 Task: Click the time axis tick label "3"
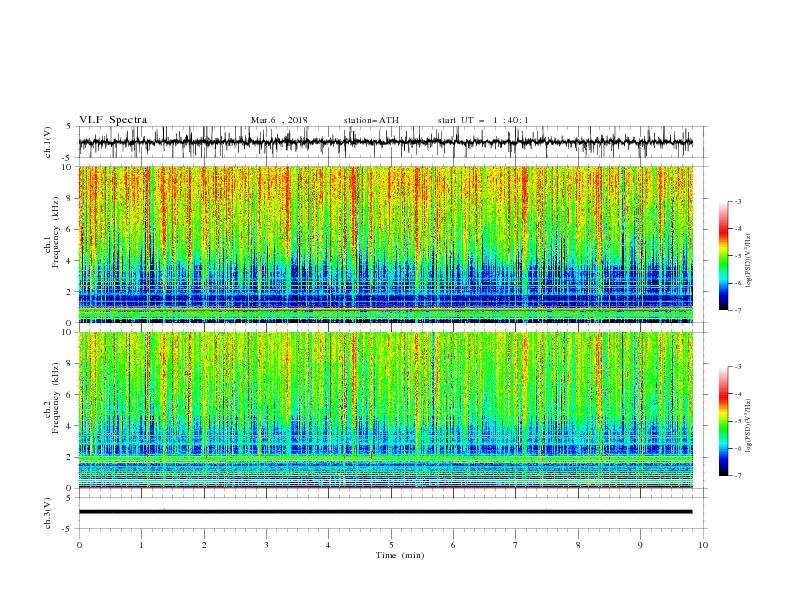[266, 545]
